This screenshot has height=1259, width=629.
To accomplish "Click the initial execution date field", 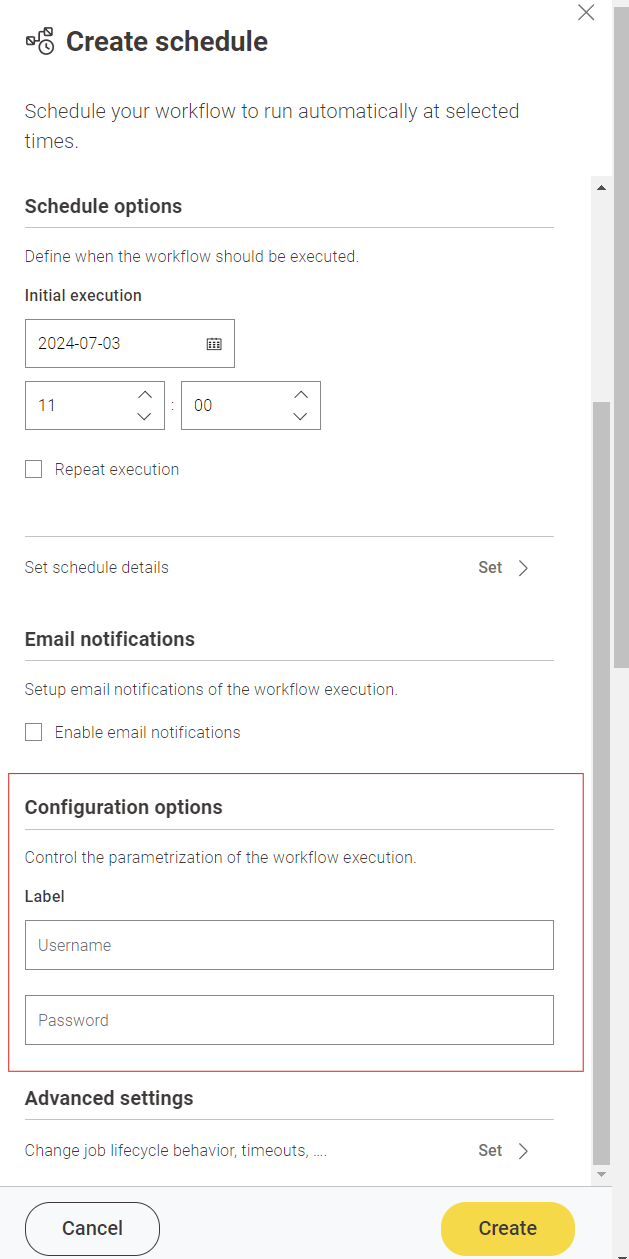I will tap(115, 344).
